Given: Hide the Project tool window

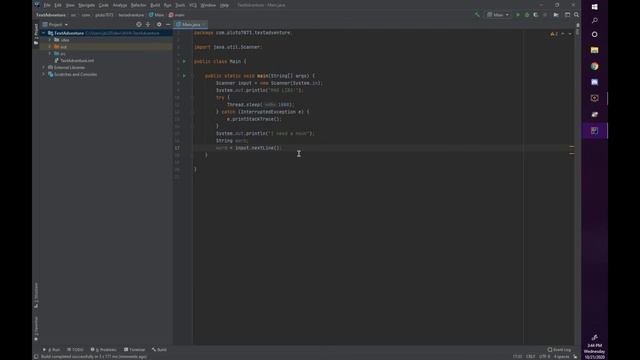Looking at the screenshot, I should click(168, 24).
